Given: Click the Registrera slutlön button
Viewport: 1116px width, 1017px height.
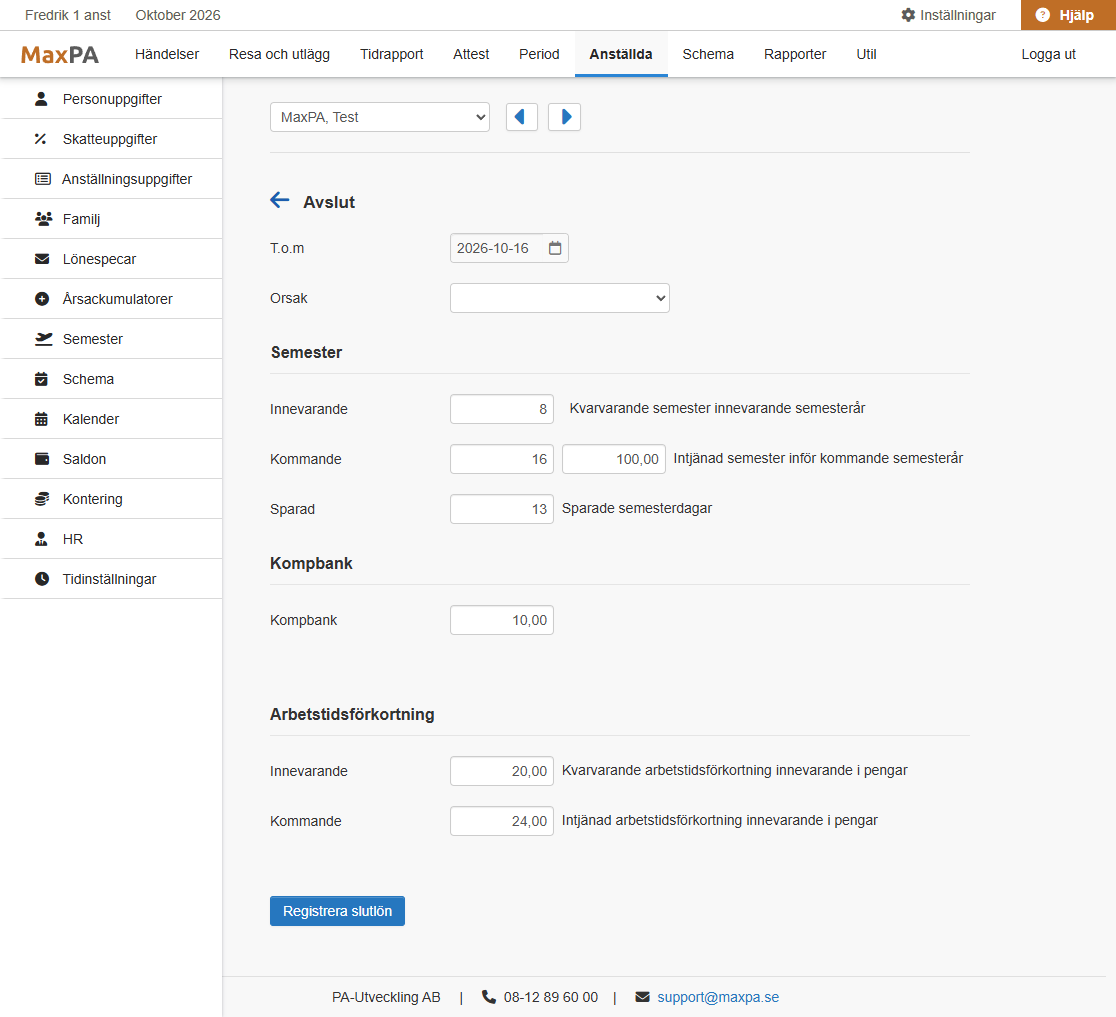Looking at the screenshot, I should [x=337, y=911].
